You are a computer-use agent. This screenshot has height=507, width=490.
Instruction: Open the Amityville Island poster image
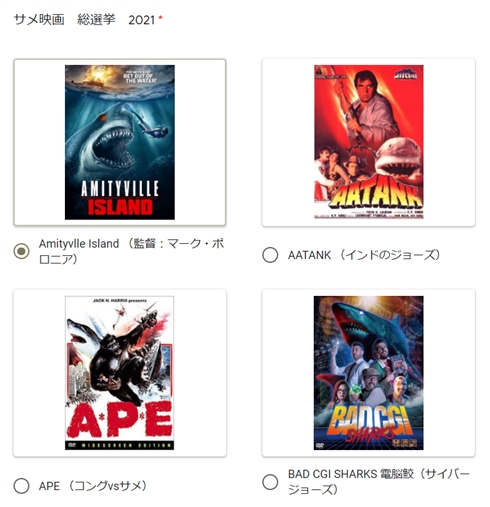click(x=120, y=142)
